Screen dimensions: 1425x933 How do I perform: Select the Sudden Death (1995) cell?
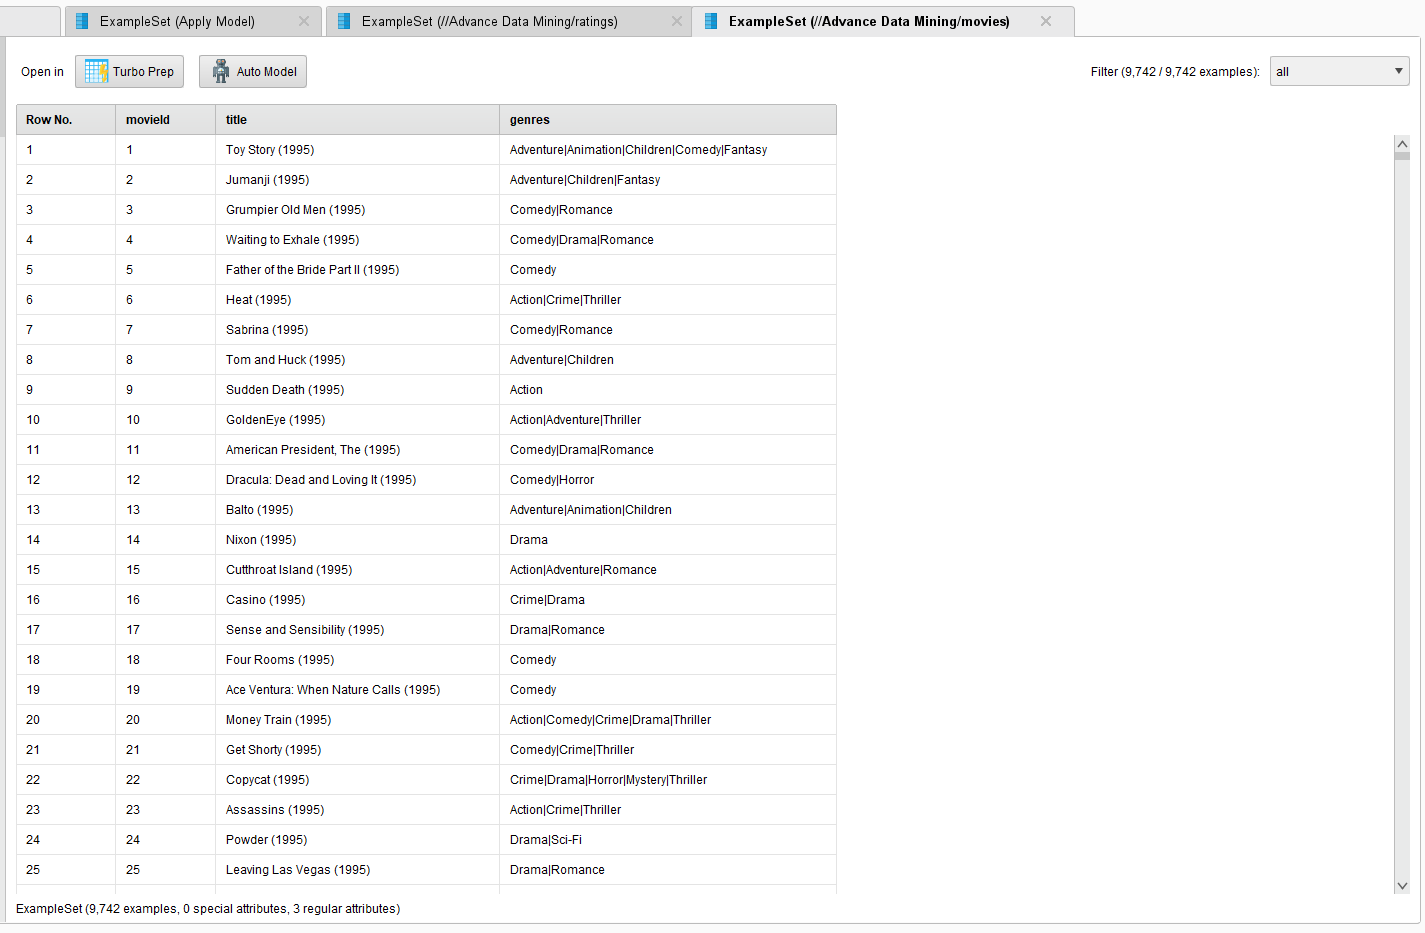point(357,390)
